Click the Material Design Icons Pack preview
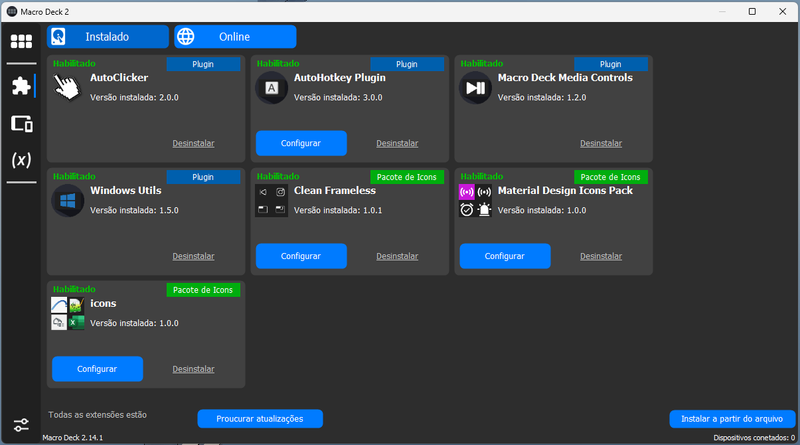This screenshot has width=800, height=445. (476, 201)
